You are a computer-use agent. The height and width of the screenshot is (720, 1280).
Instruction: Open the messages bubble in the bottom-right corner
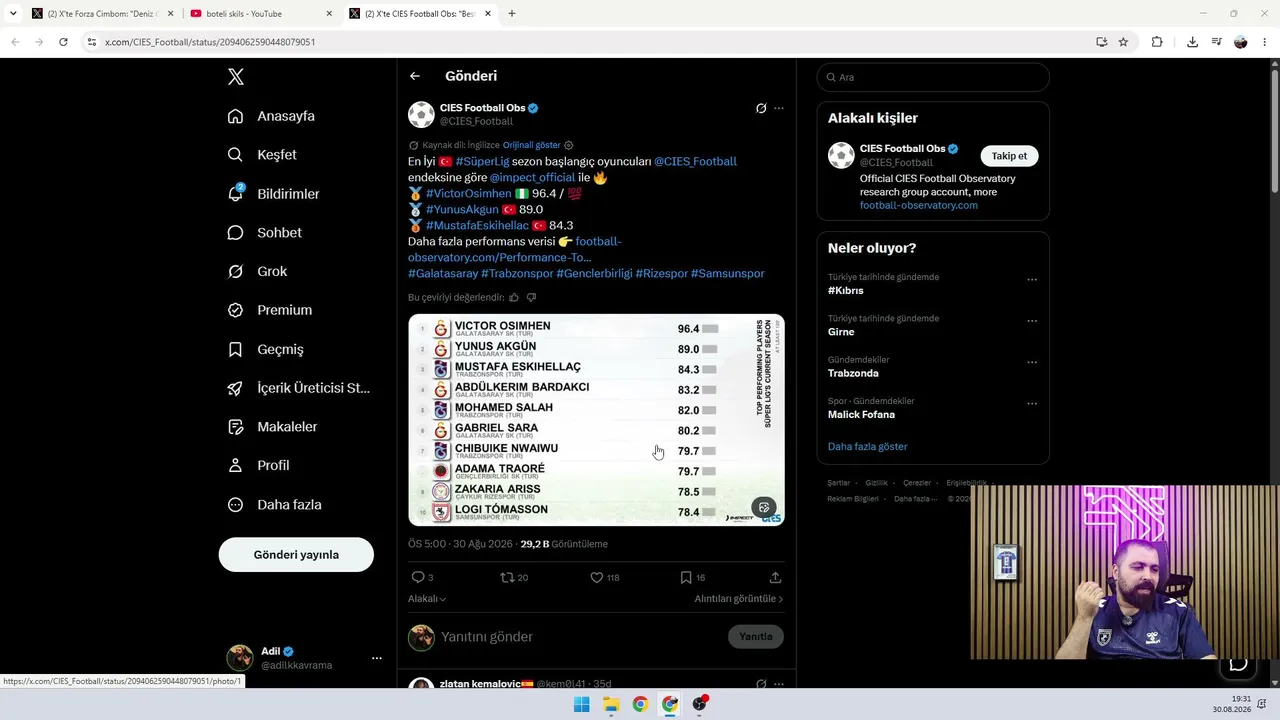pos(1238,663)
